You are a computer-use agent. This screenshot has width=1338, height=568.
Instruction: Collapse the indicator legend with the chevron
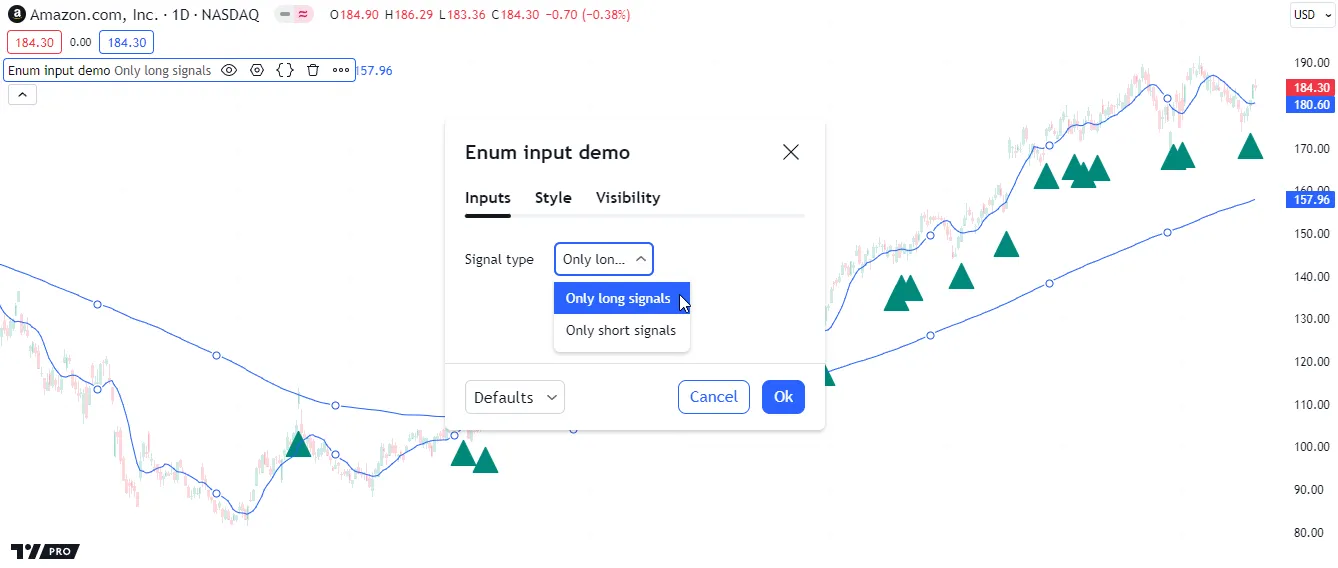pyautogui.click(x=23, y=95)
